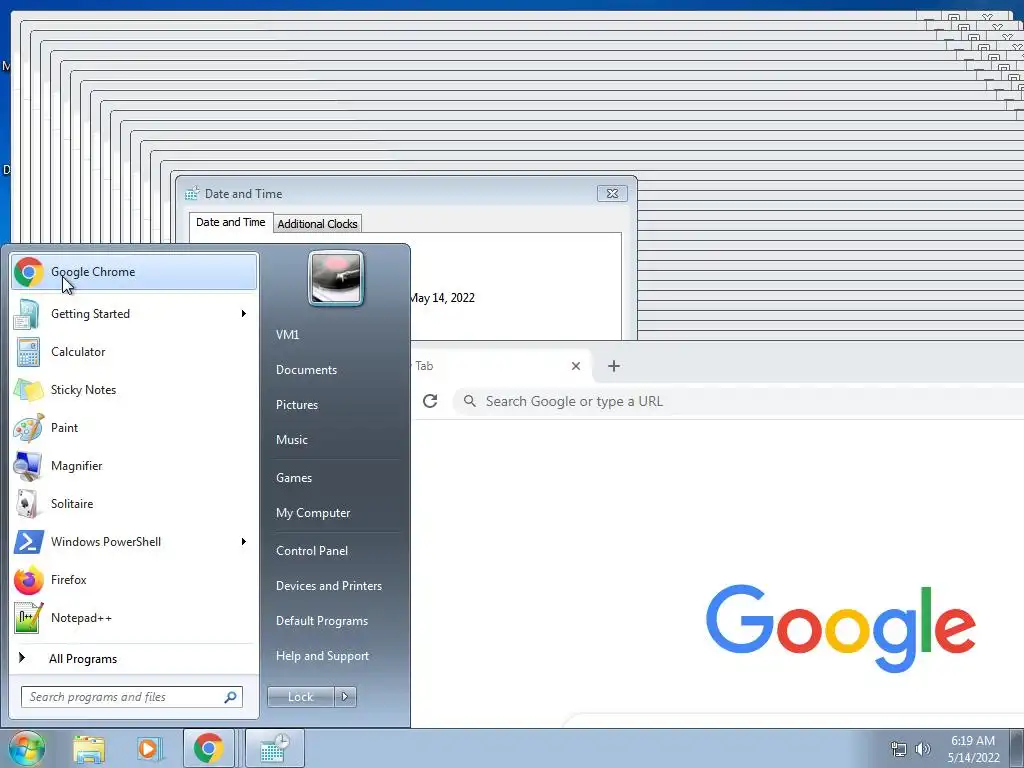Click the Lock button
Image resolution: width=1024 pixels, height=768 pixels.
click(300, 697)
